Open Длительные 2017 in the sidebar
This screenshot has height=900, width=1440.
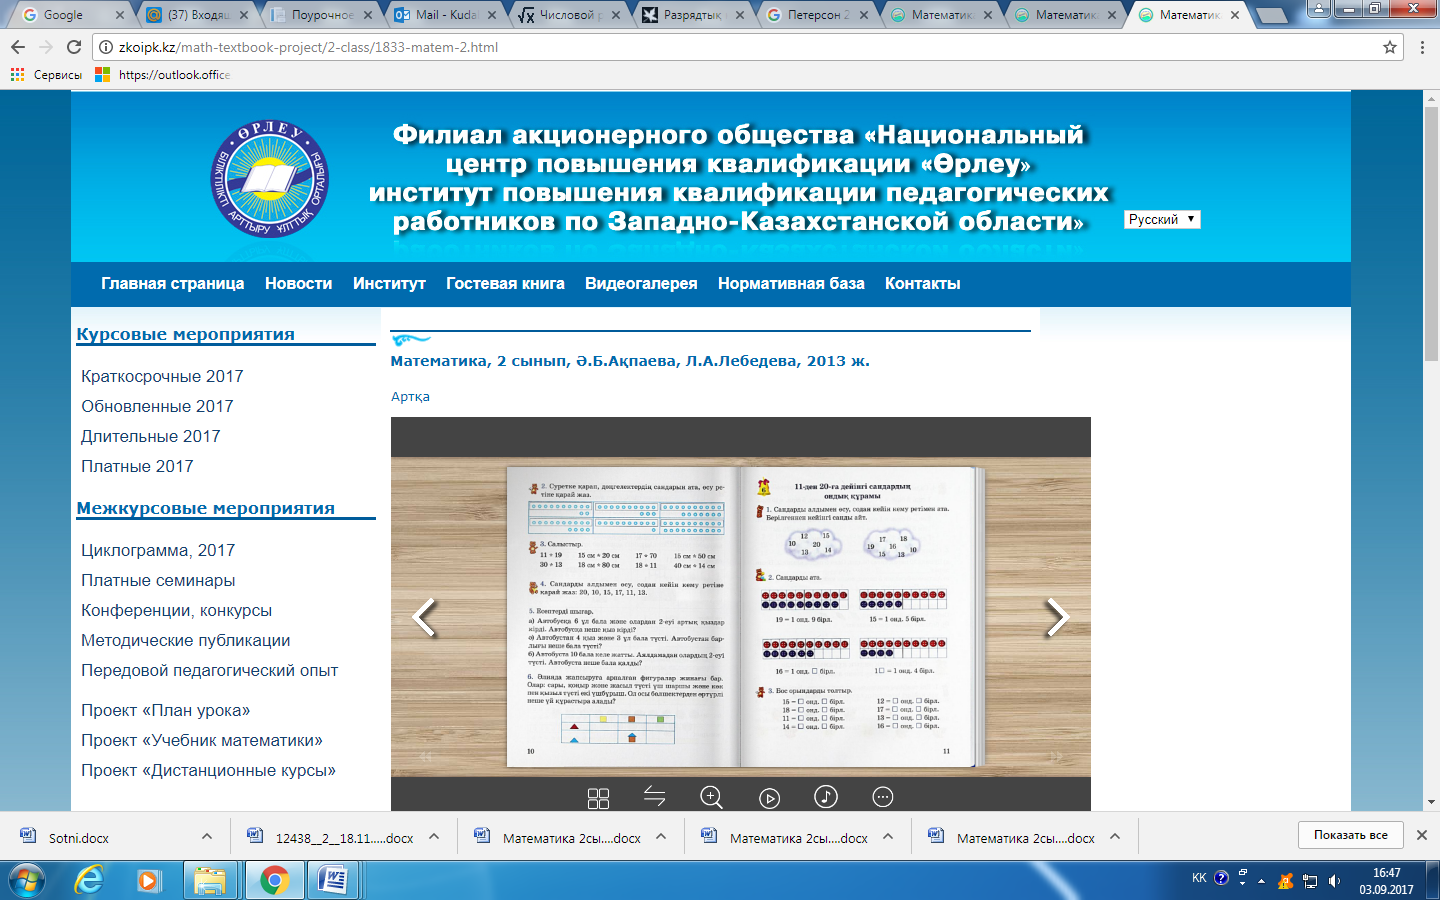(x=151, y=437)
